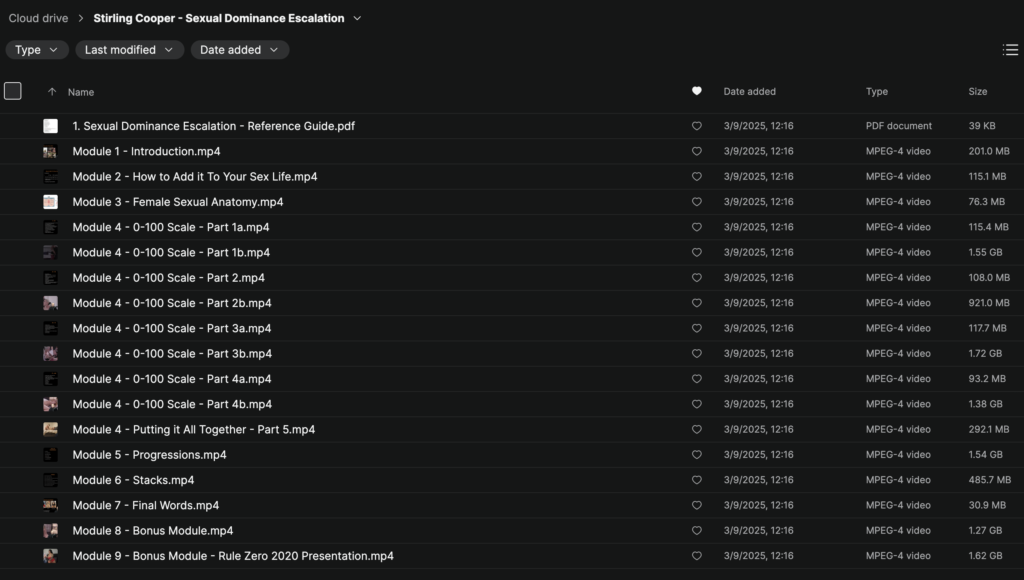Expand the chevron beside the folder title

coord(356,17)
